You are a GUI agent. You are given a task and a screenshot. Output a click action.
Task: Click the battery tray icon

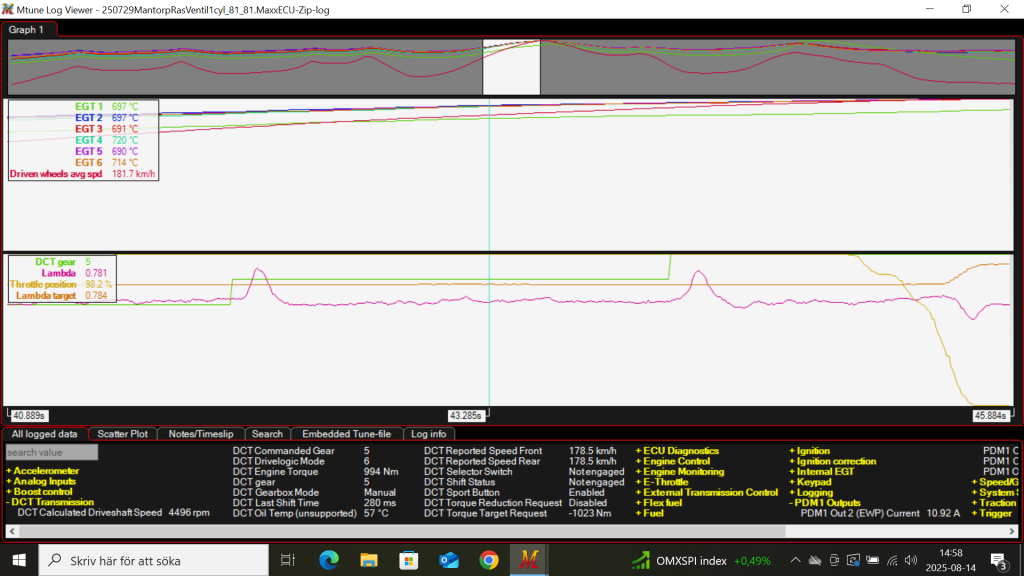pyautogui.click(x=872, y=560)
